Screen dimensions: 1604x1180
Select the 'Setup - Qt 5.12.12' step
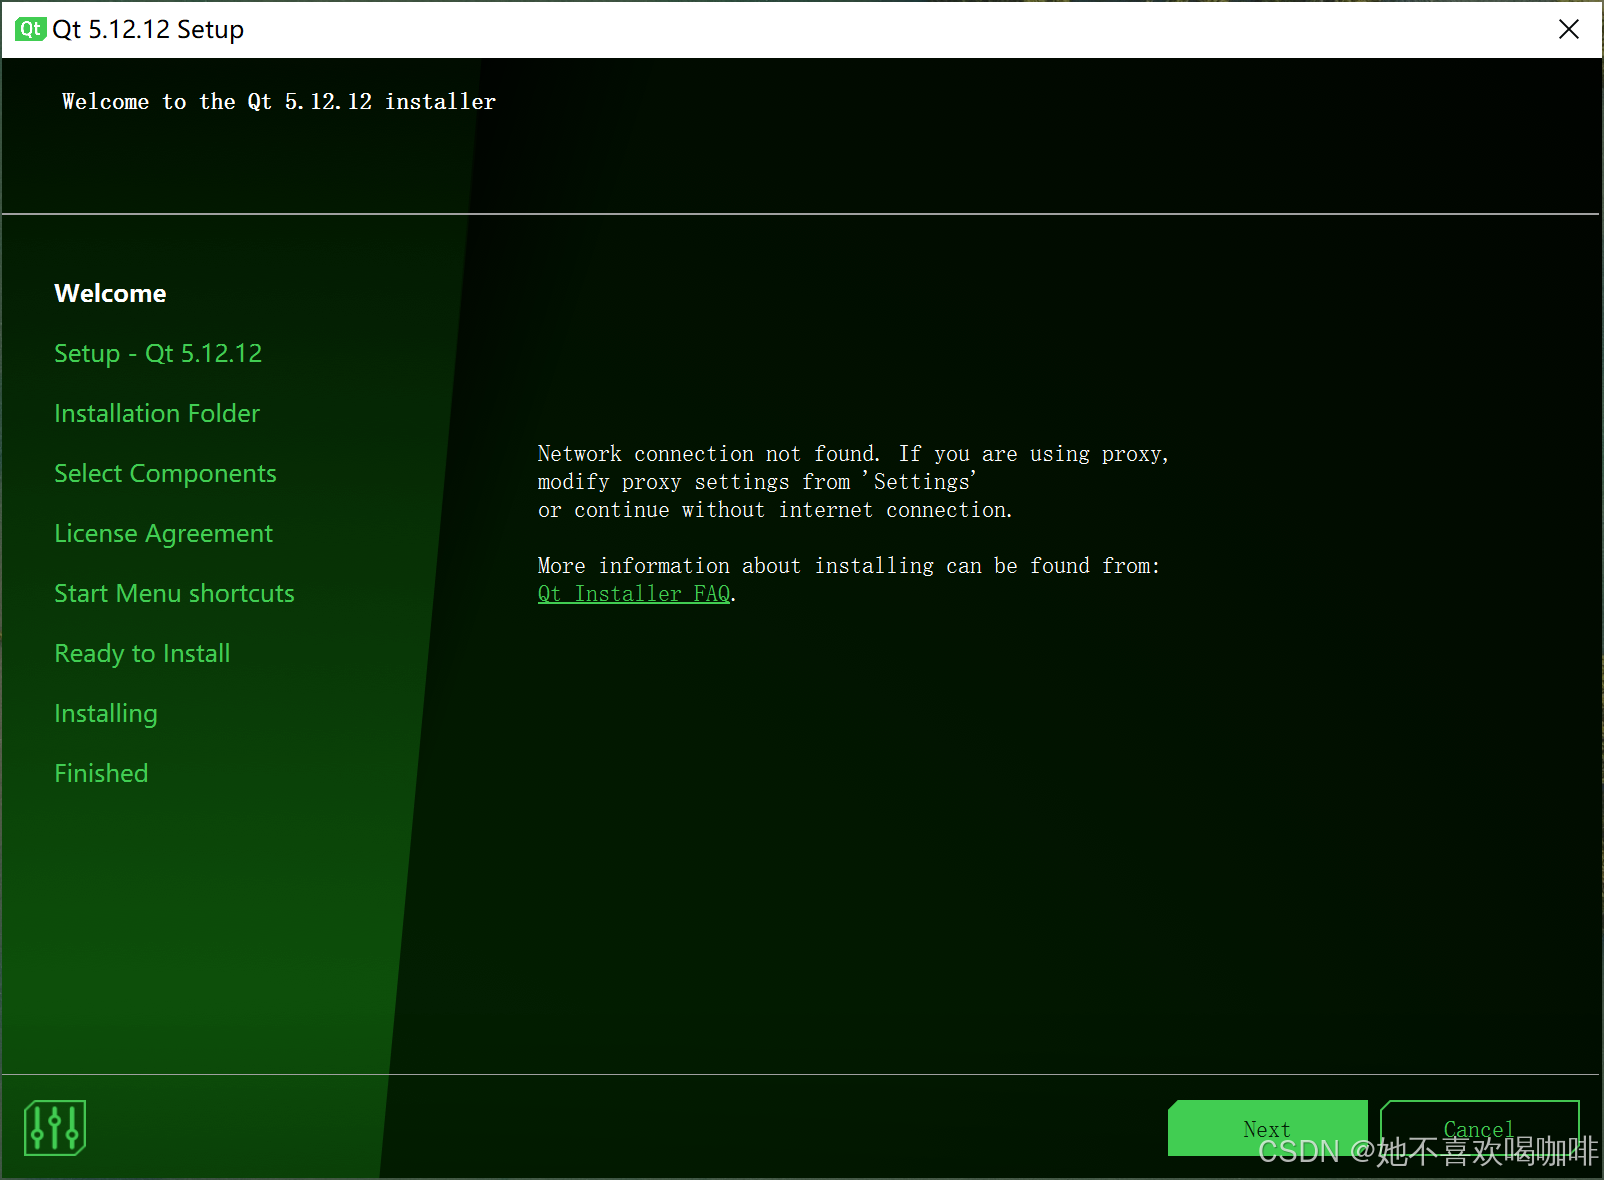click(158, 353)
